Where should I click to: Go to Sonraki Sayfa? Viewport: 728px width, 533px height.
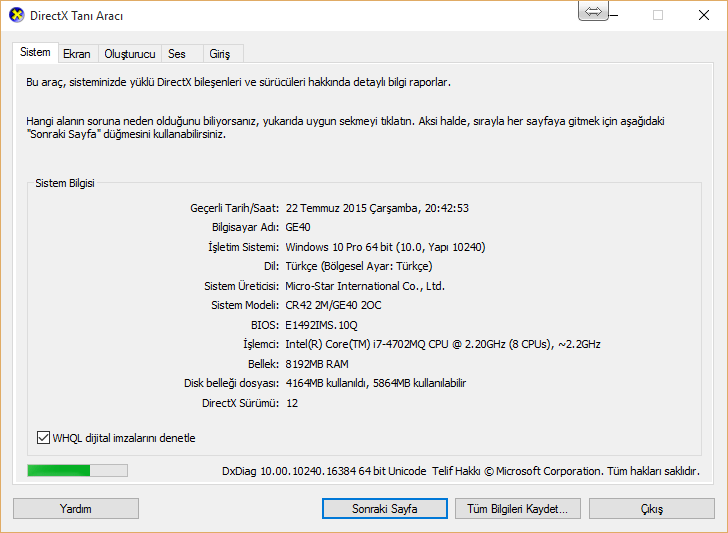click(385, 509)
